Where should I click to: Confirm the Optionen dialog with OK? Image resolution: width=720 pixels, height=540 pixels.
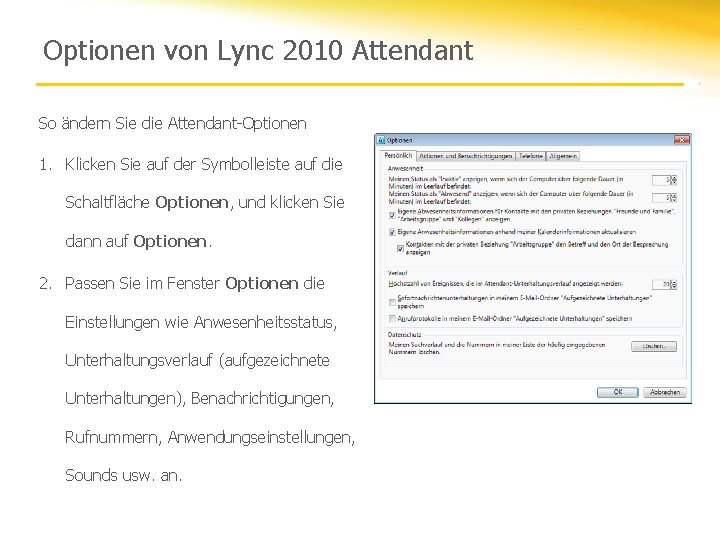coord(618,392)
